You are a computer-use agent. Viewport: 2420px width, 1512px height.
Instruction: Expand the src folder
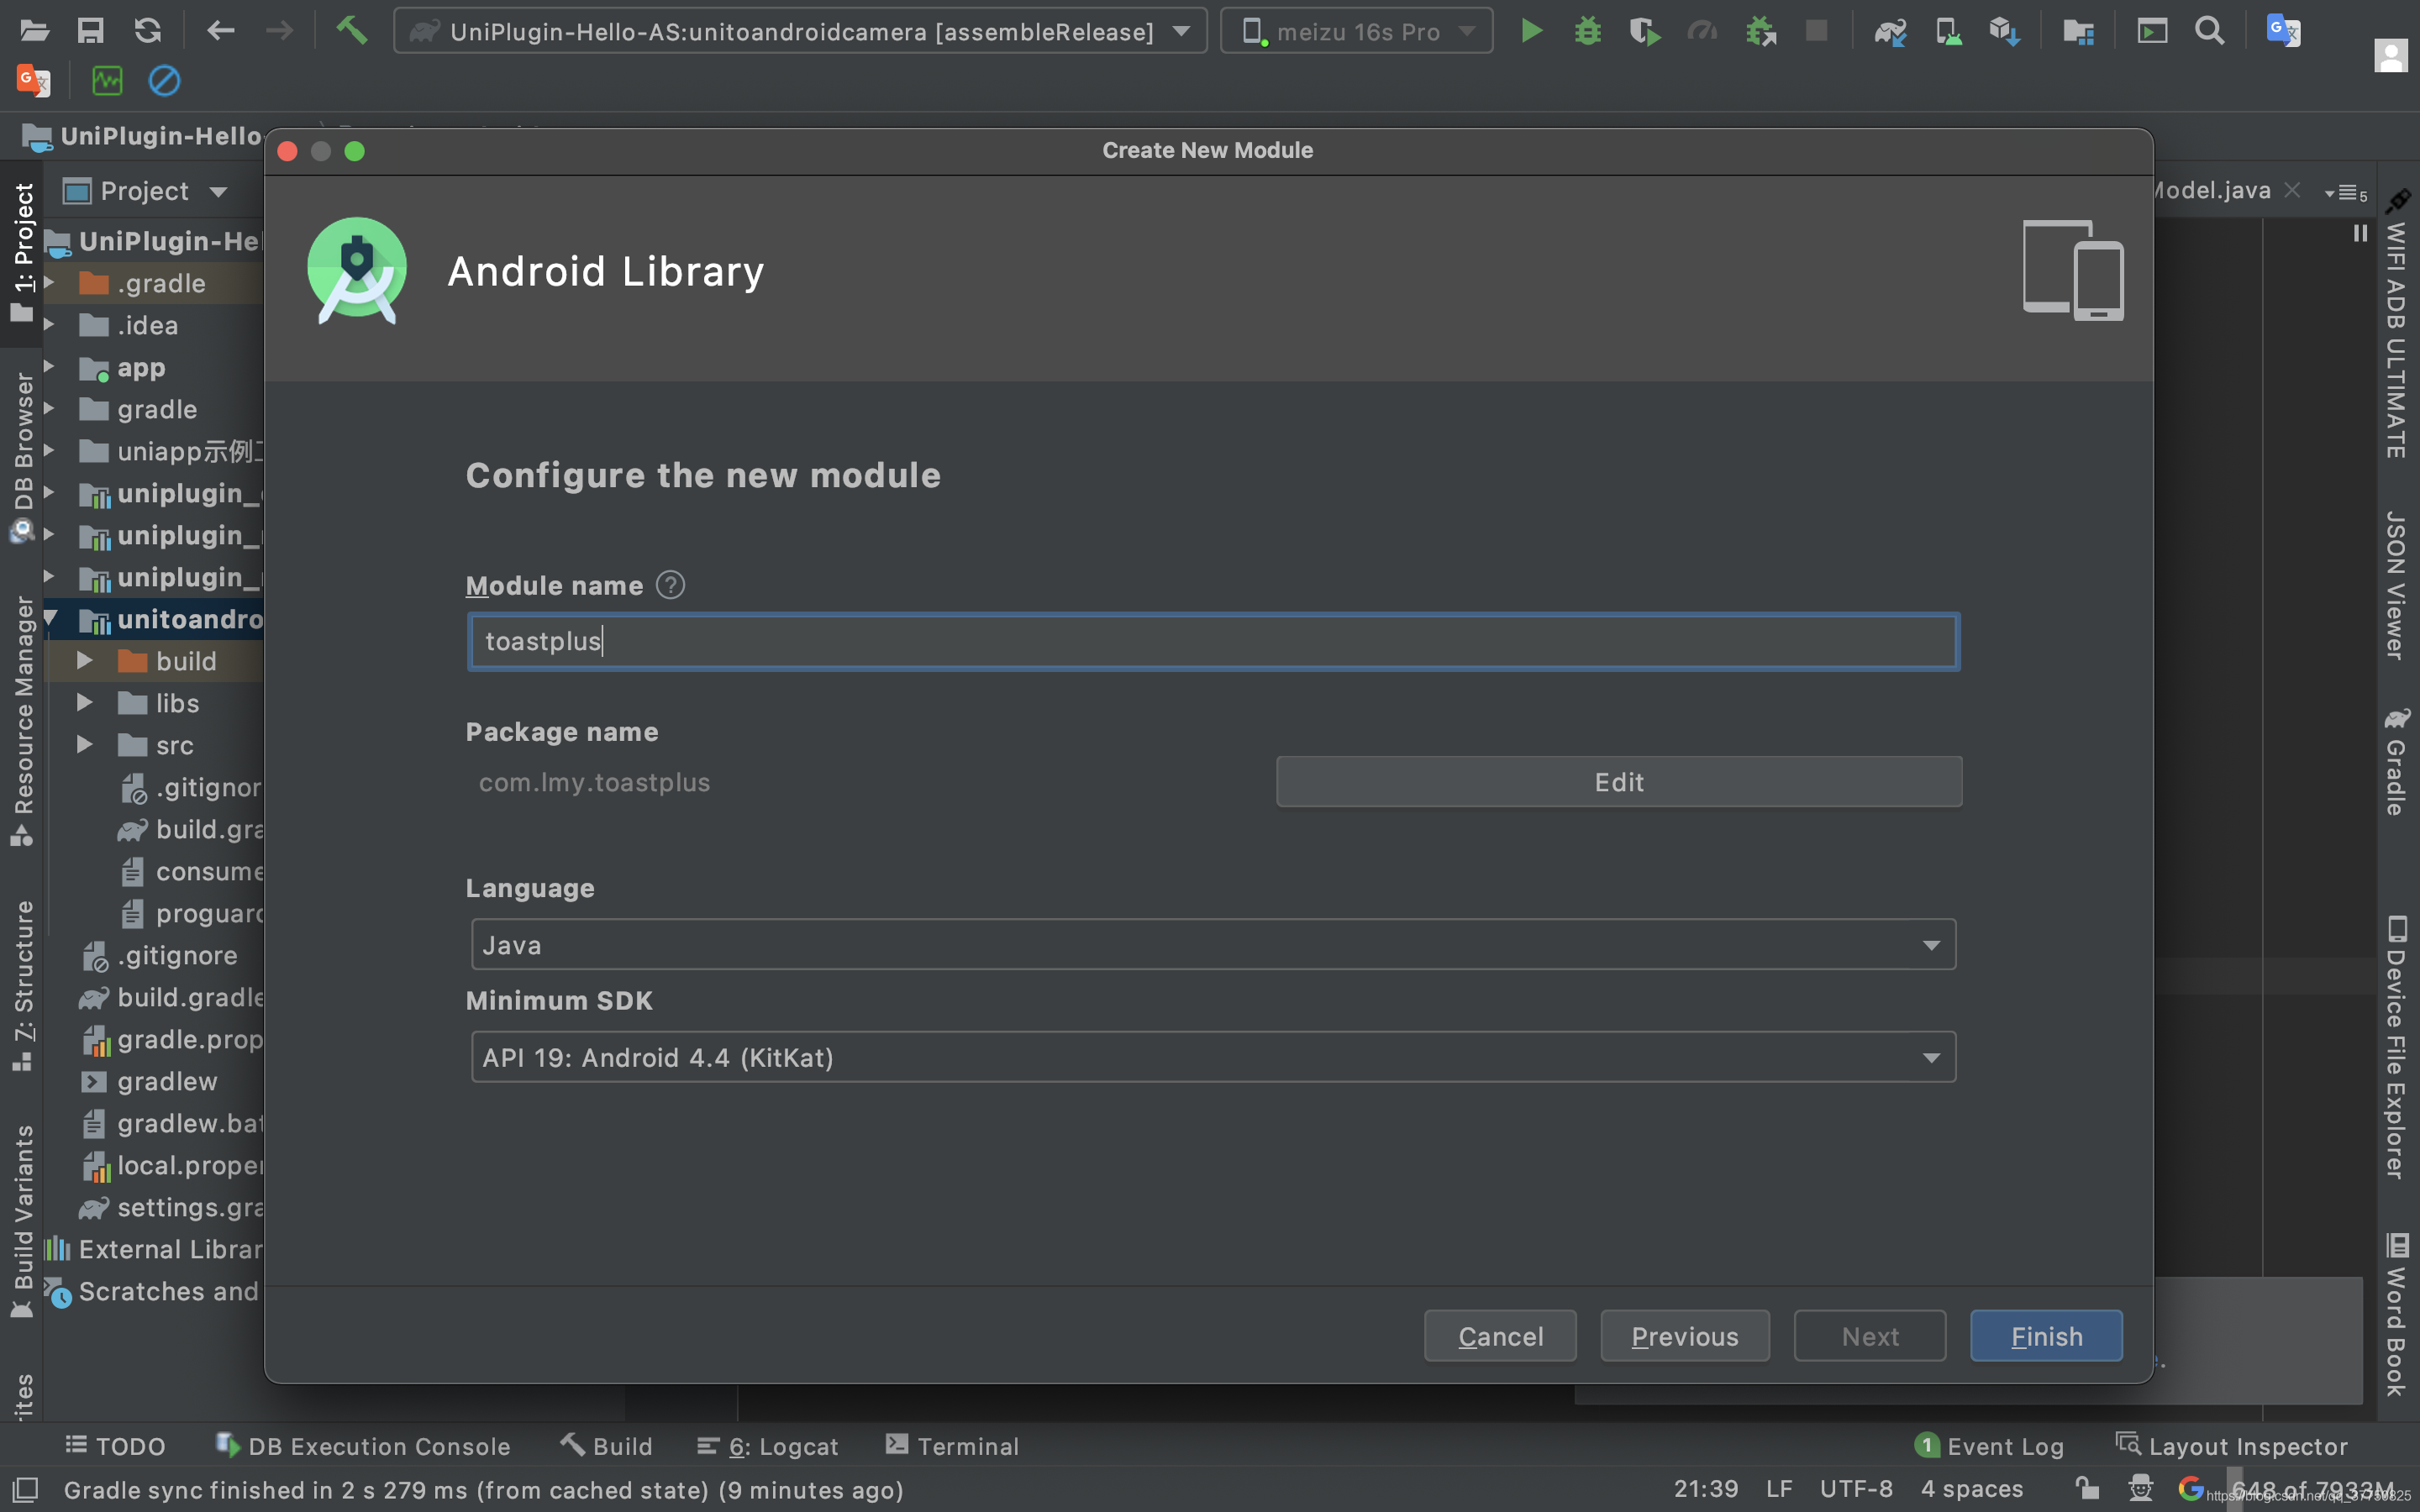coord(85,745)
